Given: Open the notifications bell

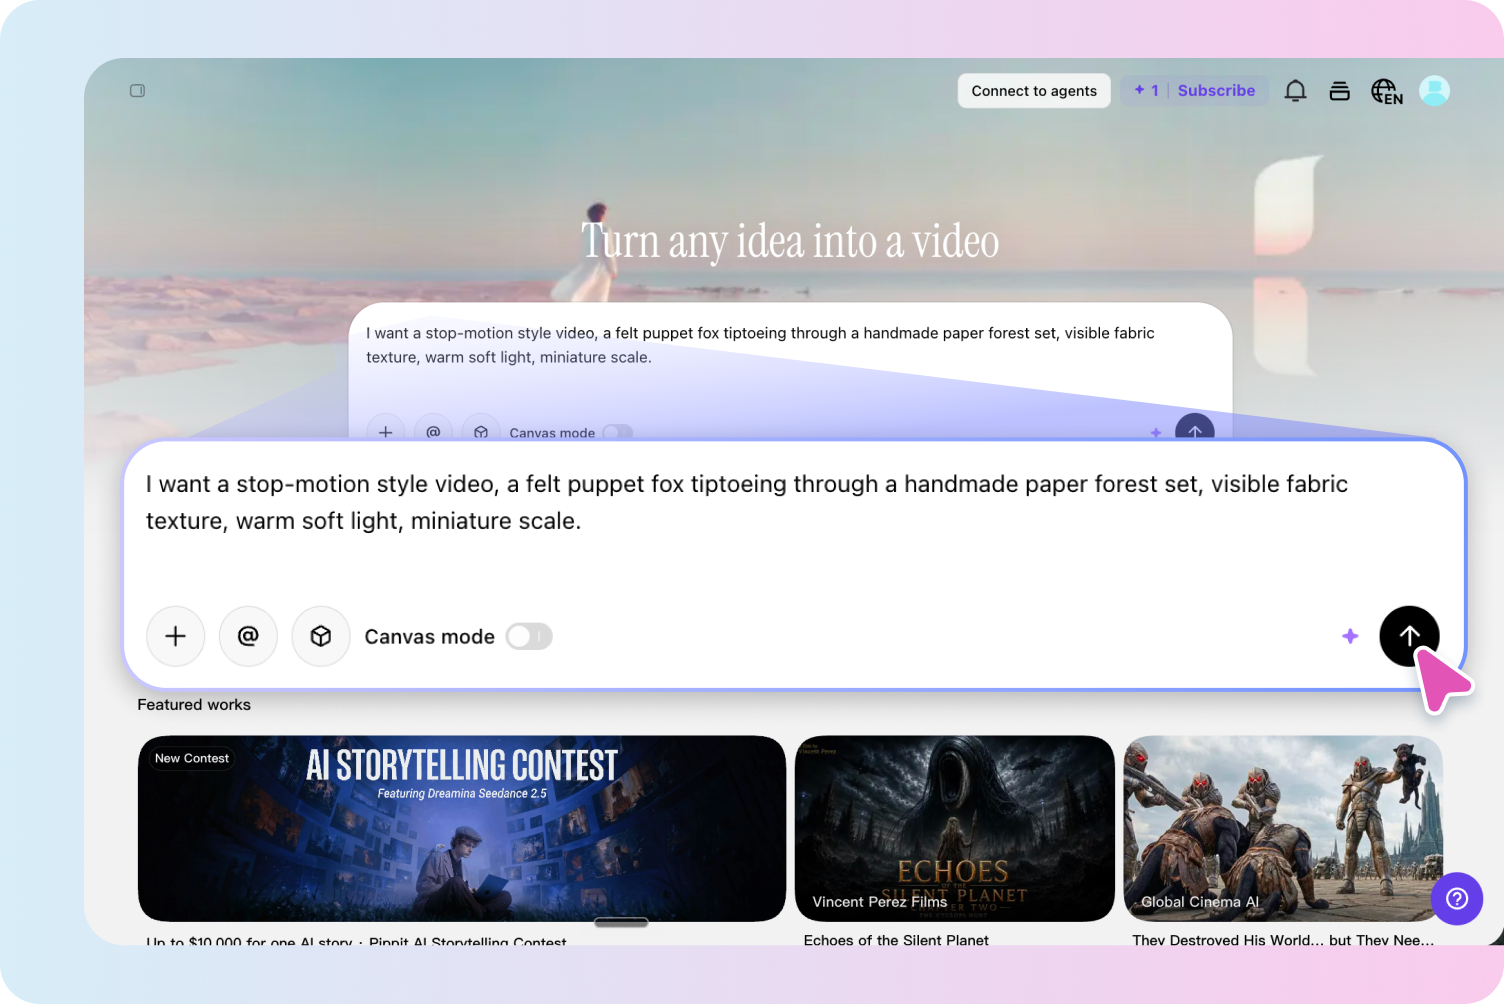Looking at the screenshot, I should coord(1295,91).
